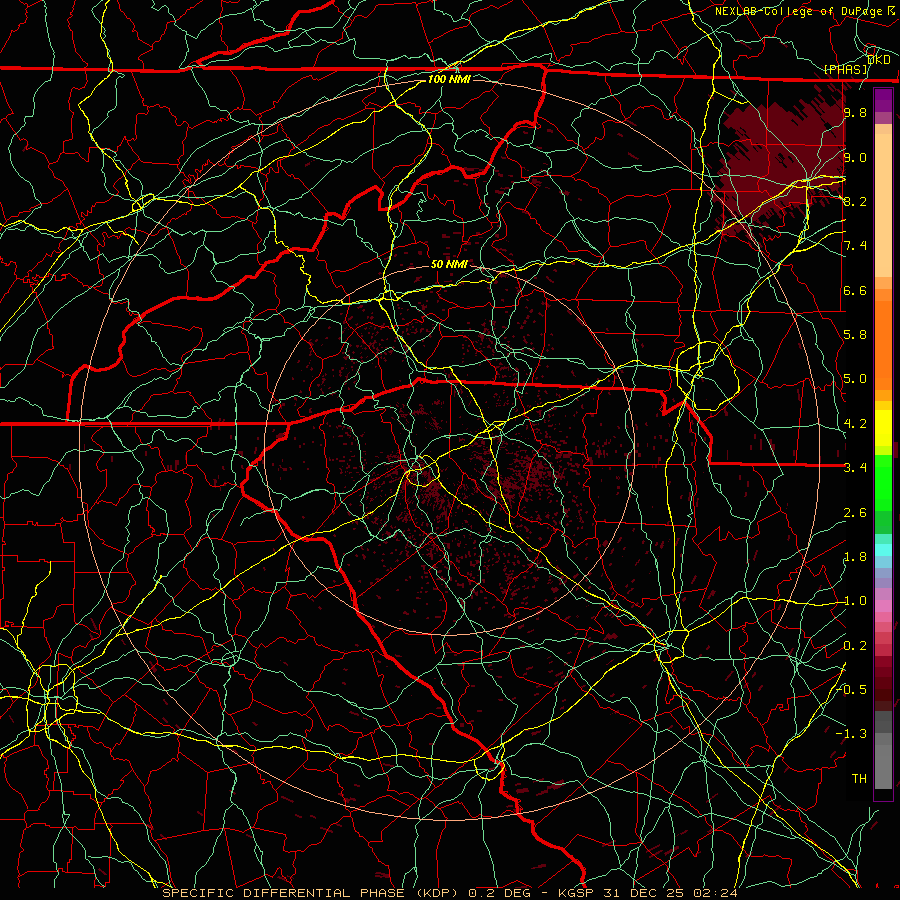Click the "KGSP" radar site identifier

tap(574, 893)
